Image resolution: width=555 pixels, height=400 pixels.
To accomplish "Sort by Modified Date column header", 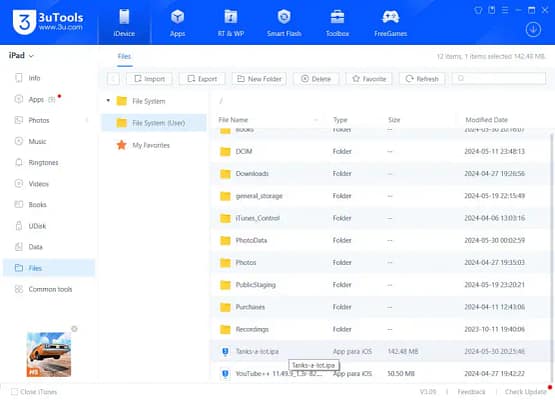I will point(486,120).
